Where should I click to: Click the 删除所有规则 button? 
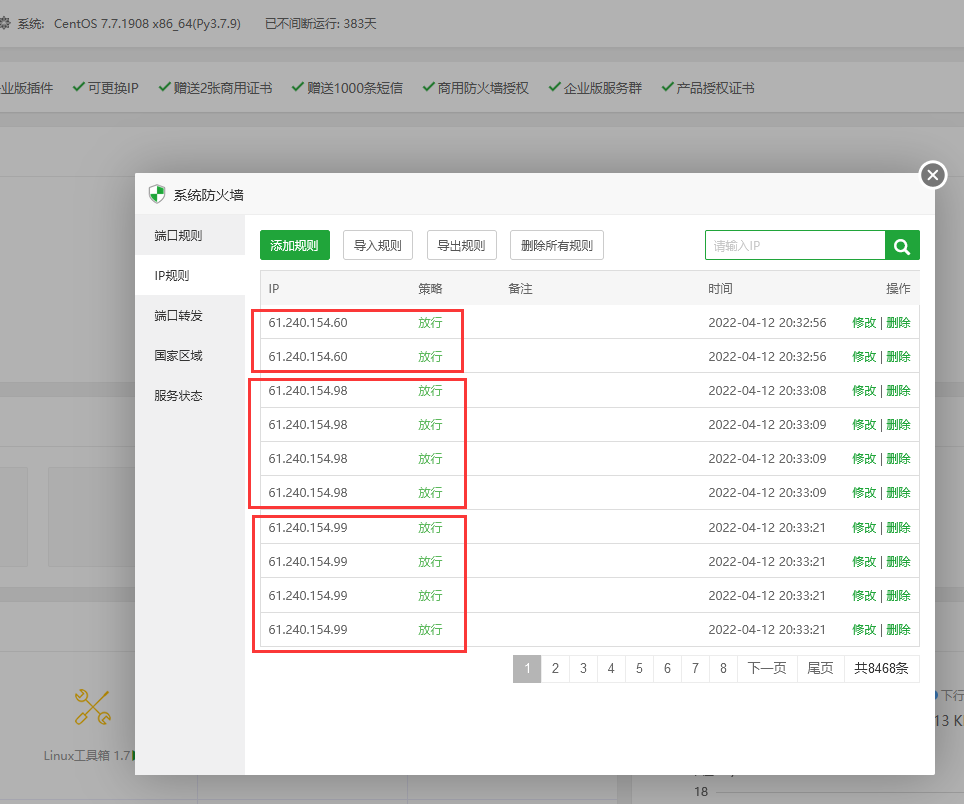pyautogui.click(x=556, y=245)
